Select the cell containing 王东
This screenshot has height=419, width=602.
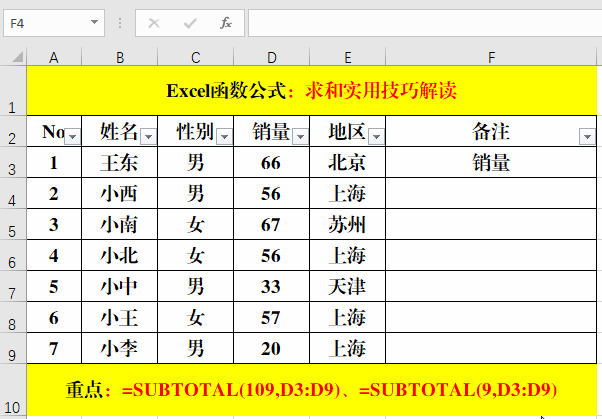coord(119,162)
